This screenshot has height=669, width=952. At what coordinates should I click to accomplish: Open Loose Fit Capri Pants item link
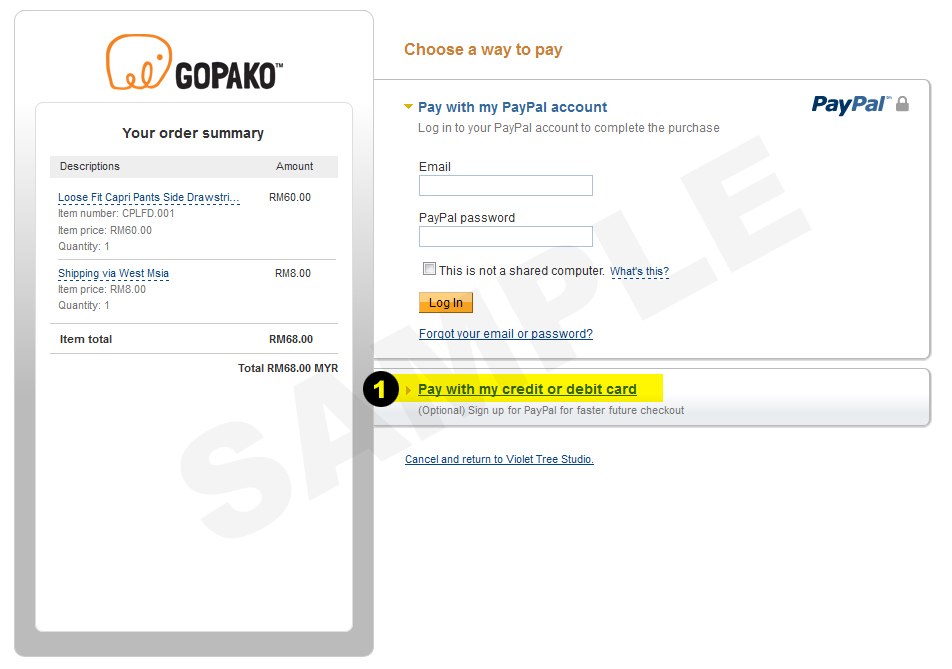[x=149, y=197]
